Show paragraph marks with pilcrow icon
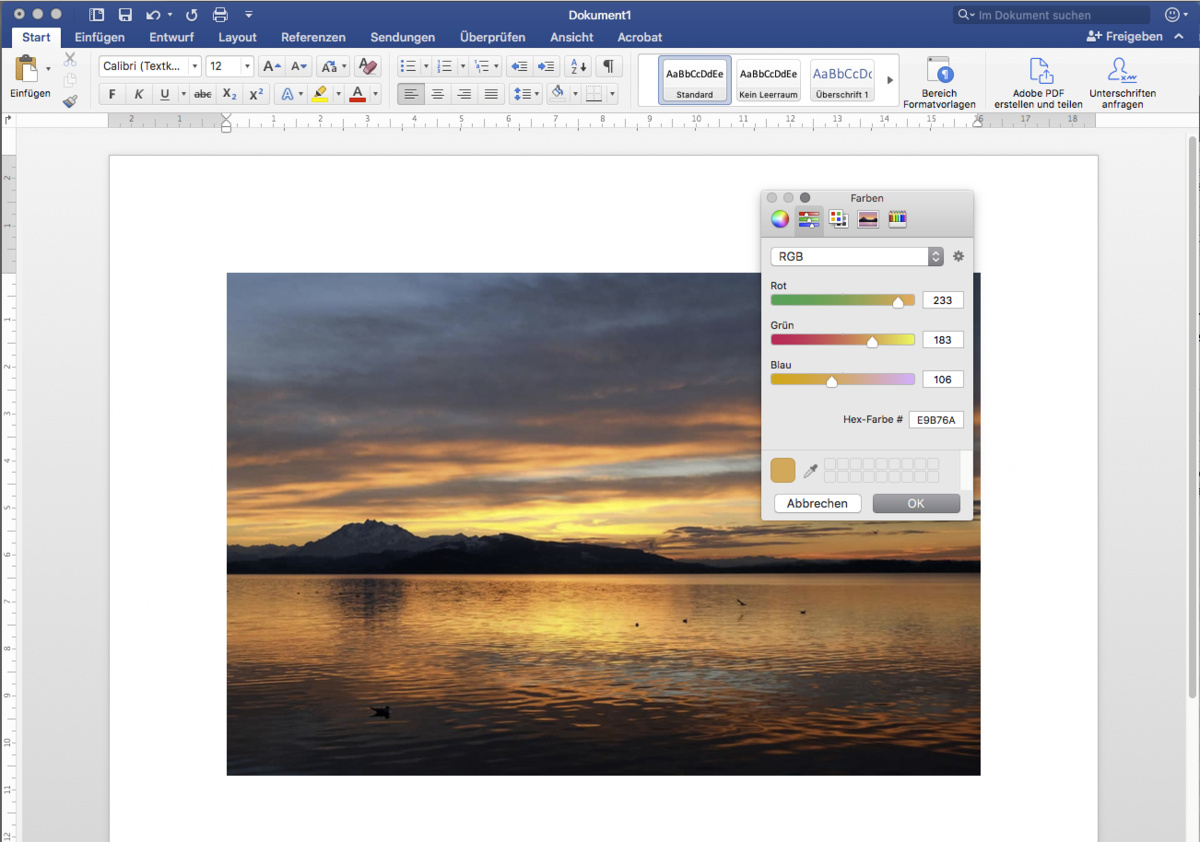The width and height of the screenshot is (1200, 842). point(607,67)
